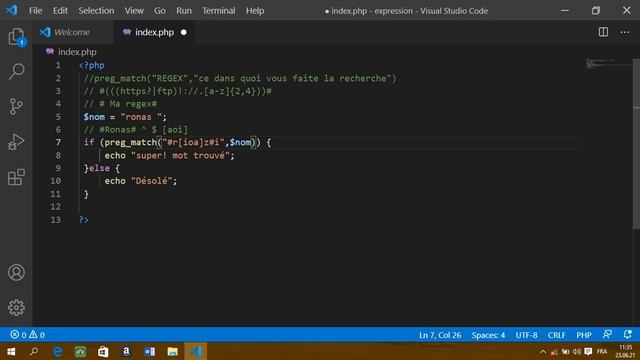Open the clock and date in taskbar
The width and height of the screenshot is (640, 360).
pos(625,351)
